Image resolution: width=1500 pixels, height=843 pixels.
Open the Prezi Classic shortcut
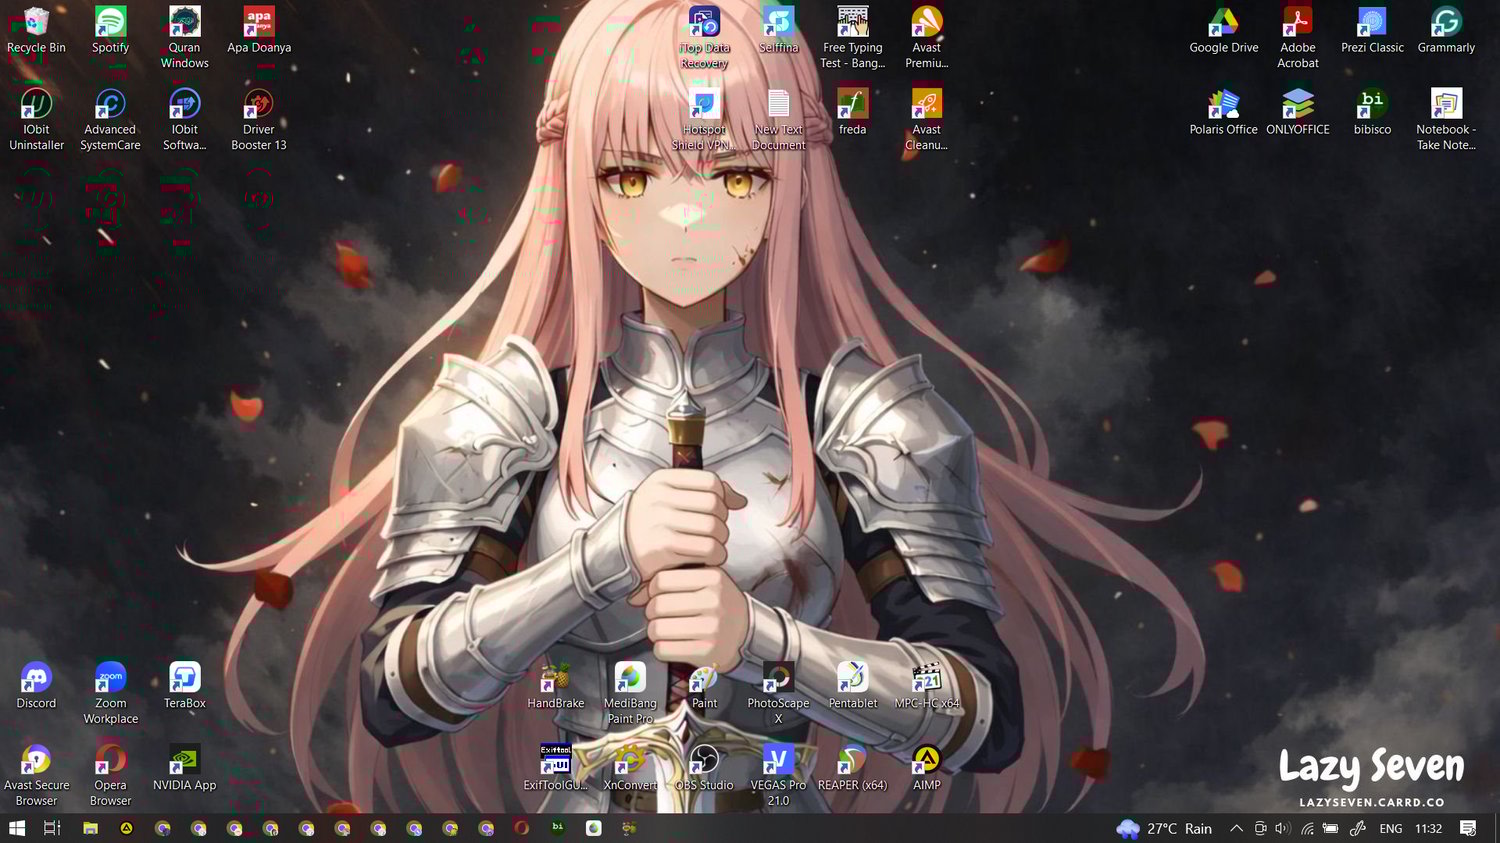pyautogui.click(x=1372, y=31)
